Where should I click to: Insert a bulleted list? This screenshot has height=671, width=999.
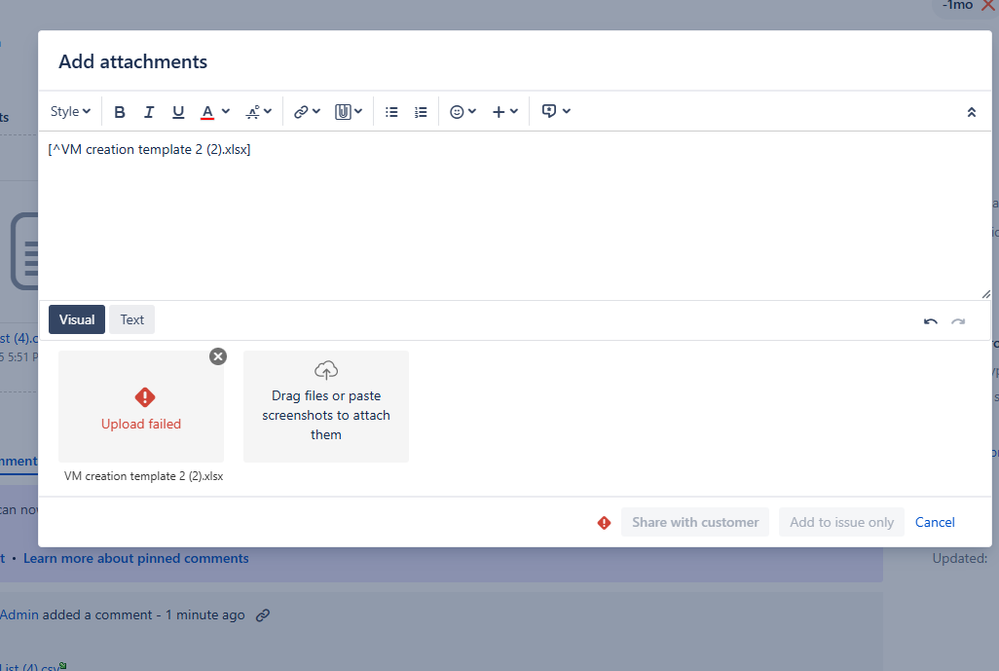[x=391, y=112]
